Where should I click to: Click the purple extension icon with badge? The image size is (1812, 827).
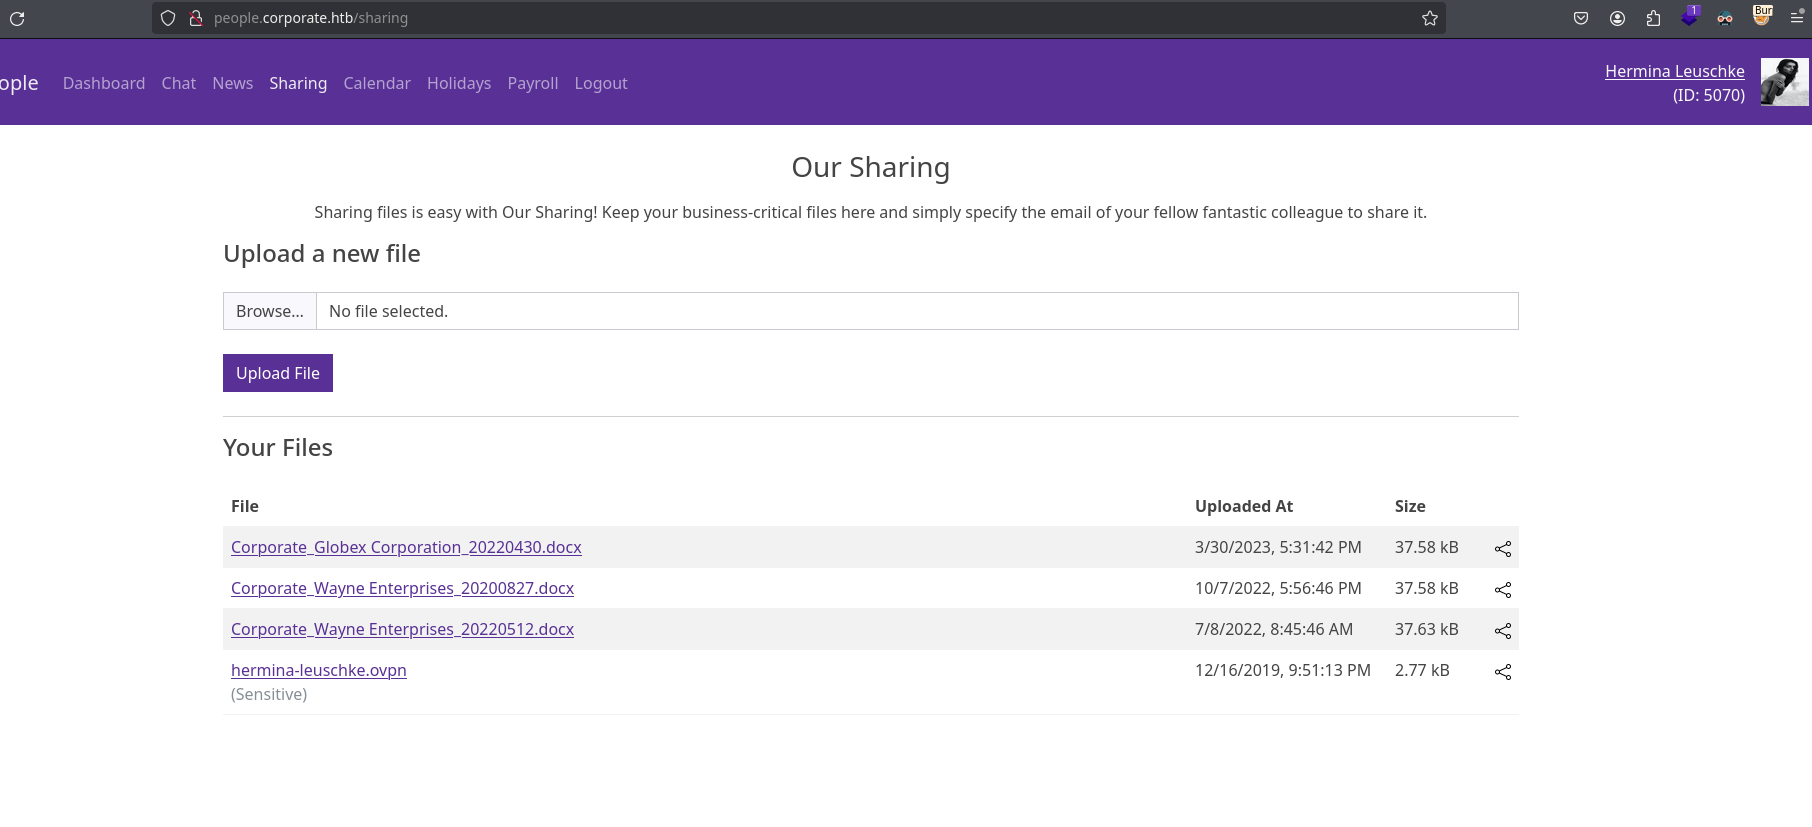pos(1690,16)
